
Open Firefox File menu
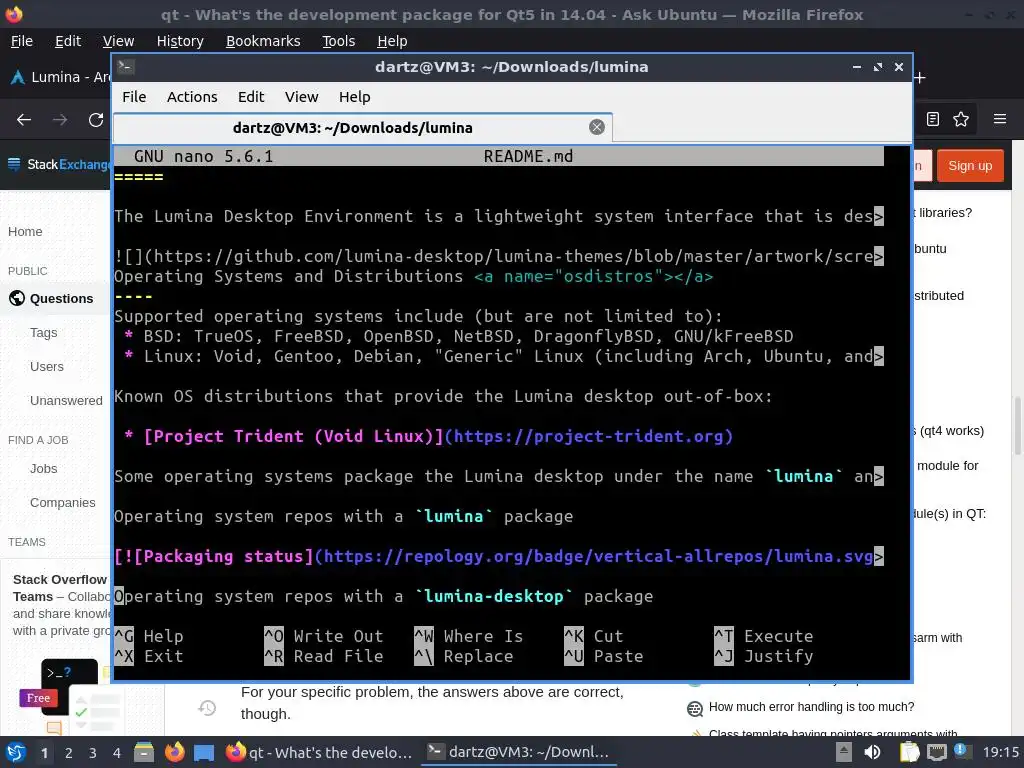coord(22,41)
